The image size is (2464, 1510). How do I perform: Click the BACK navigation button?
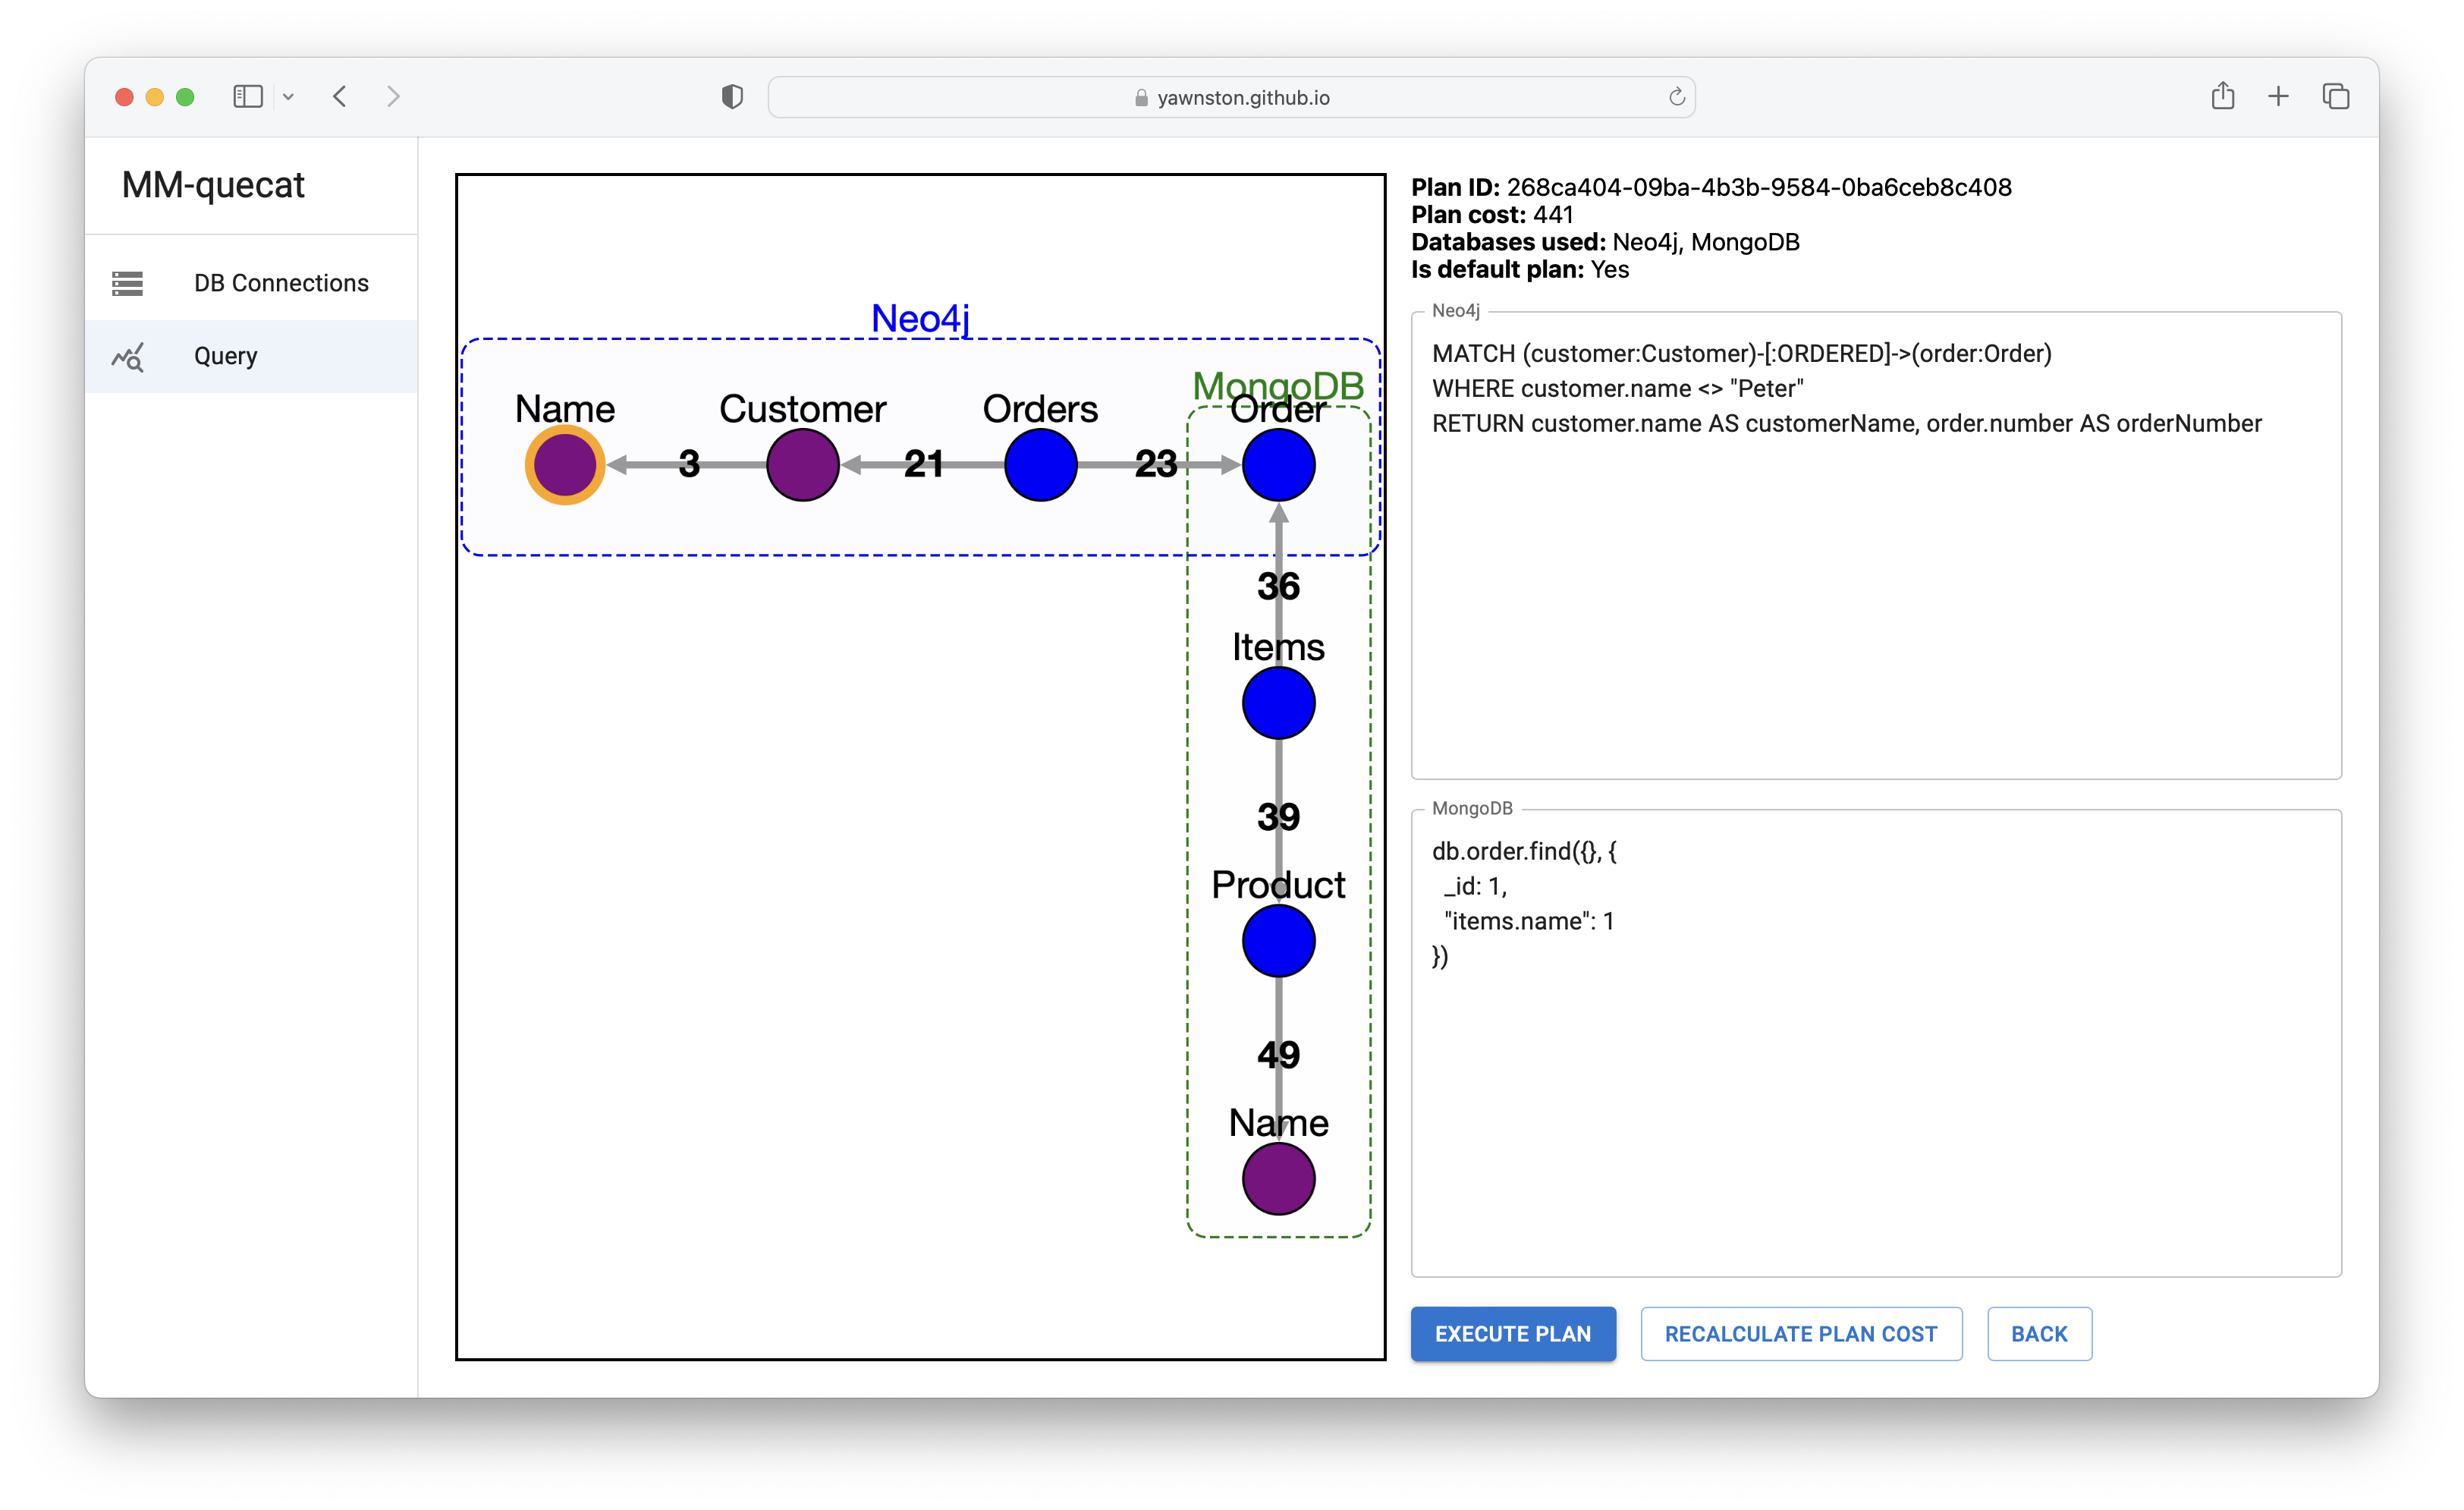[x=2038, y=1332]
